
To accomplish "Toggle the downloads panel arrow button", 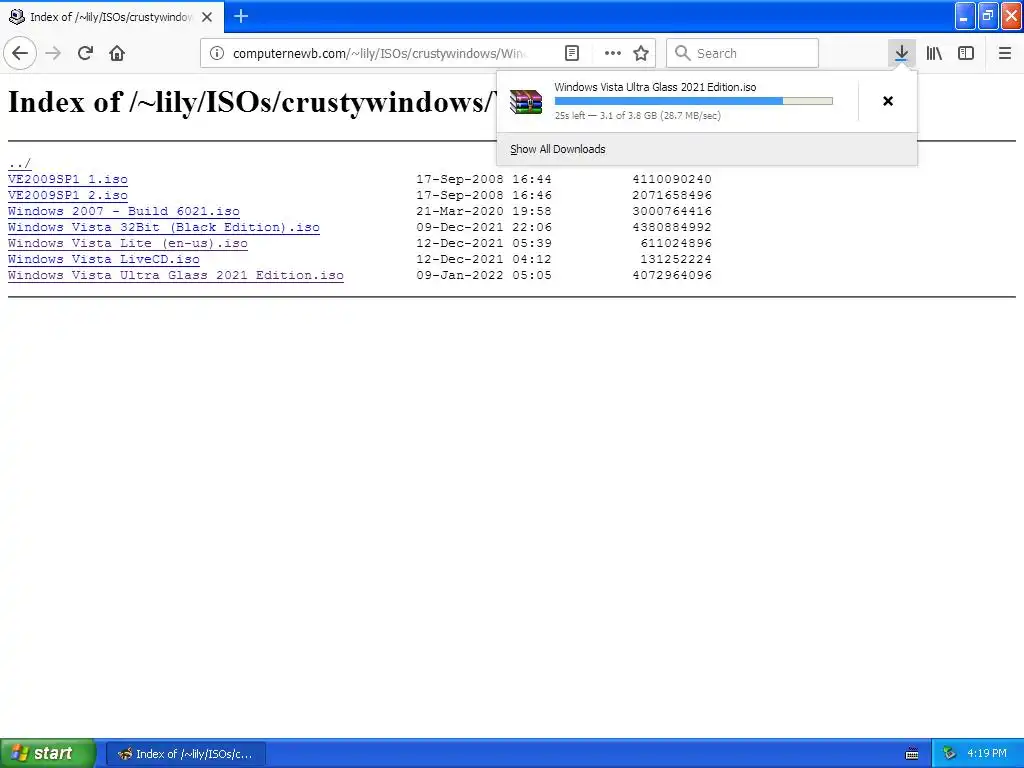I will pos(902,53).
